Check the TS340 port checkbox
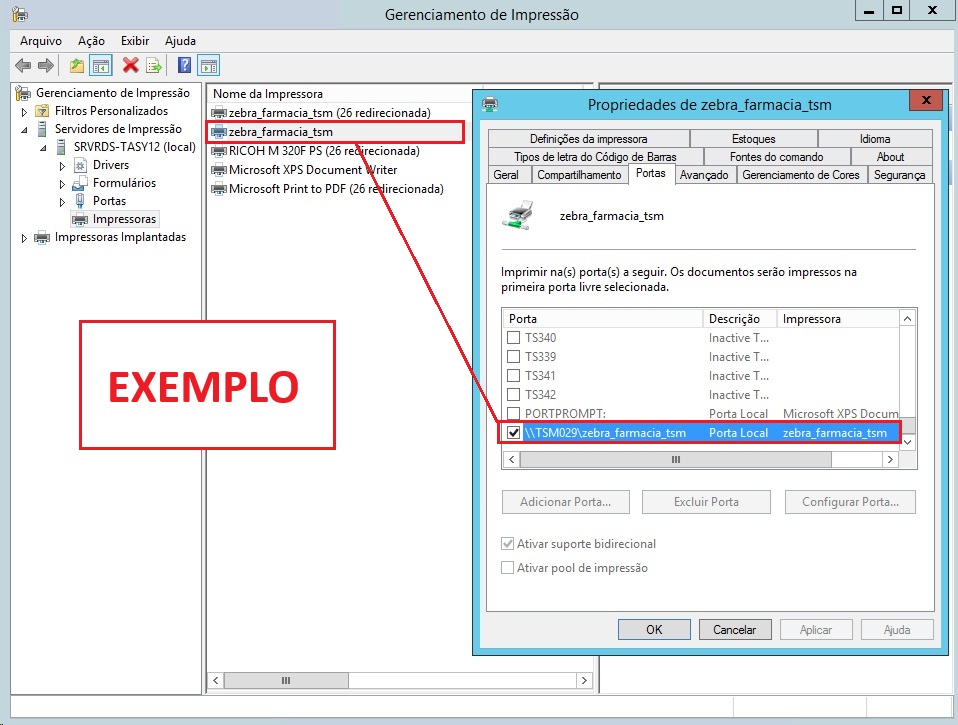The width and height of the screenshot is (958, 725). pyautogui.click(x=513, y=338)
